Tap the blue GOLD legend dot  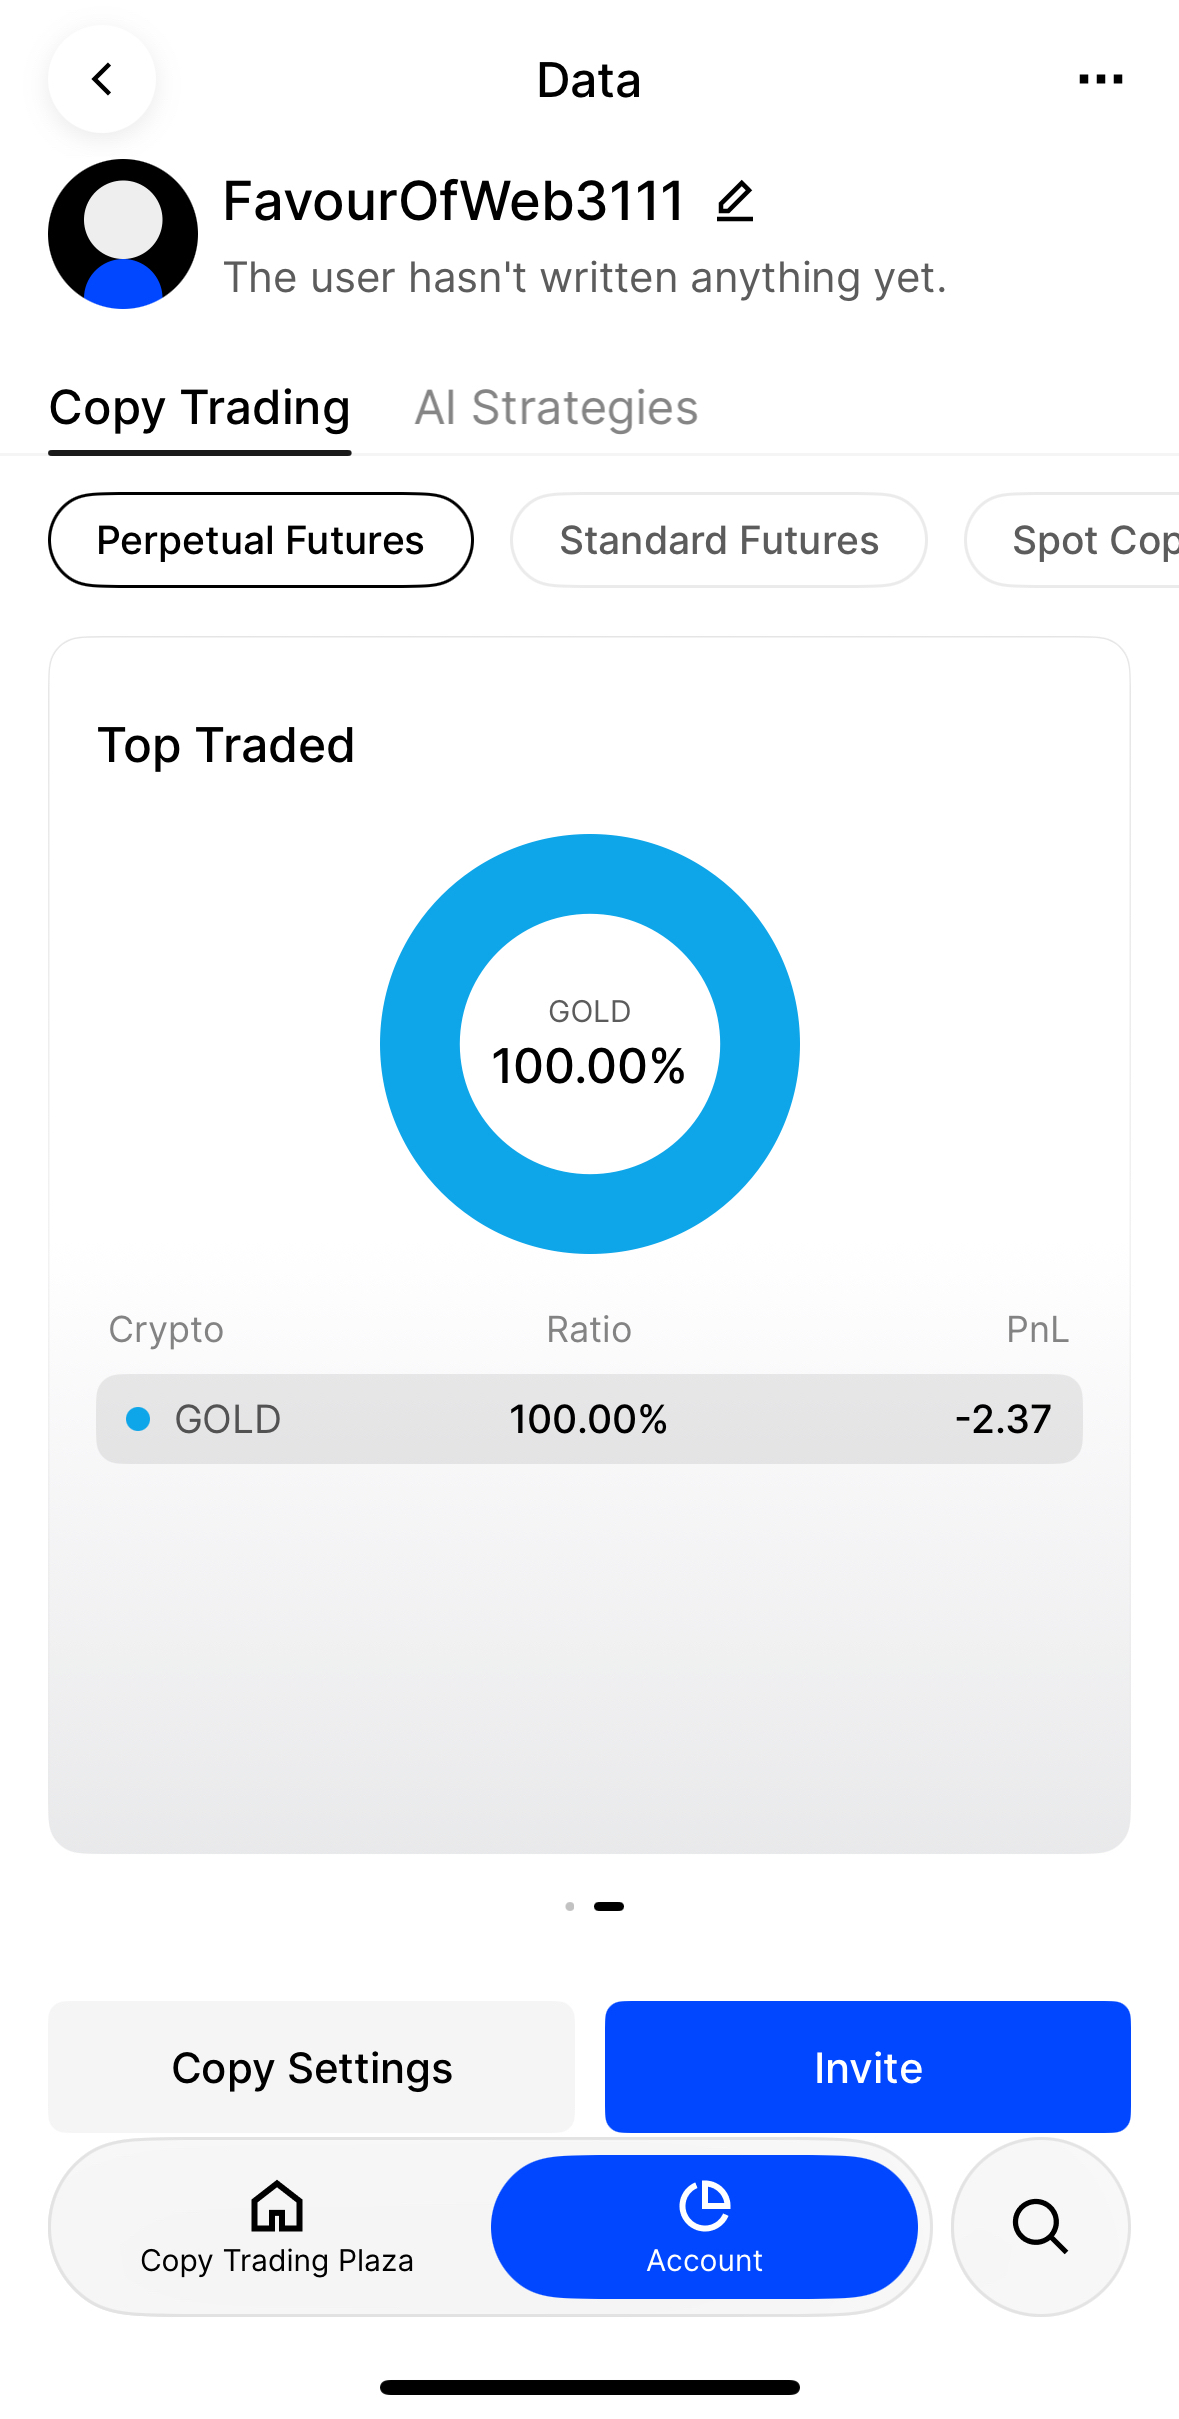138,1419
